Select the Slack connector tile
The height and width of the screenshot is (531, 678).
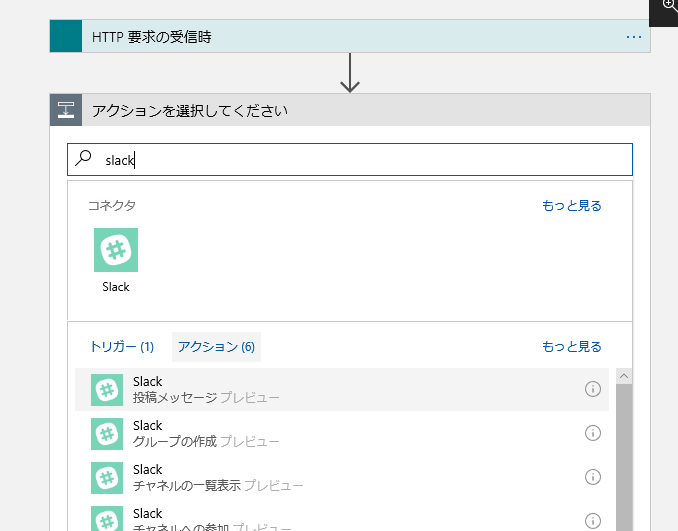pyautogui.click(x=116, y=250)
